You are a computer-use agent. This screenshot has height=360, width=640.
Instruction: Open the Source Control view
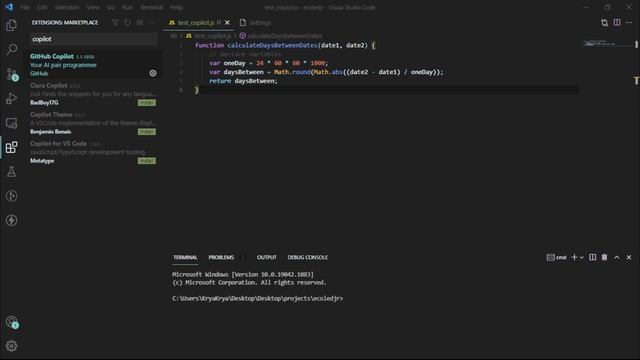tap(11, 74)
